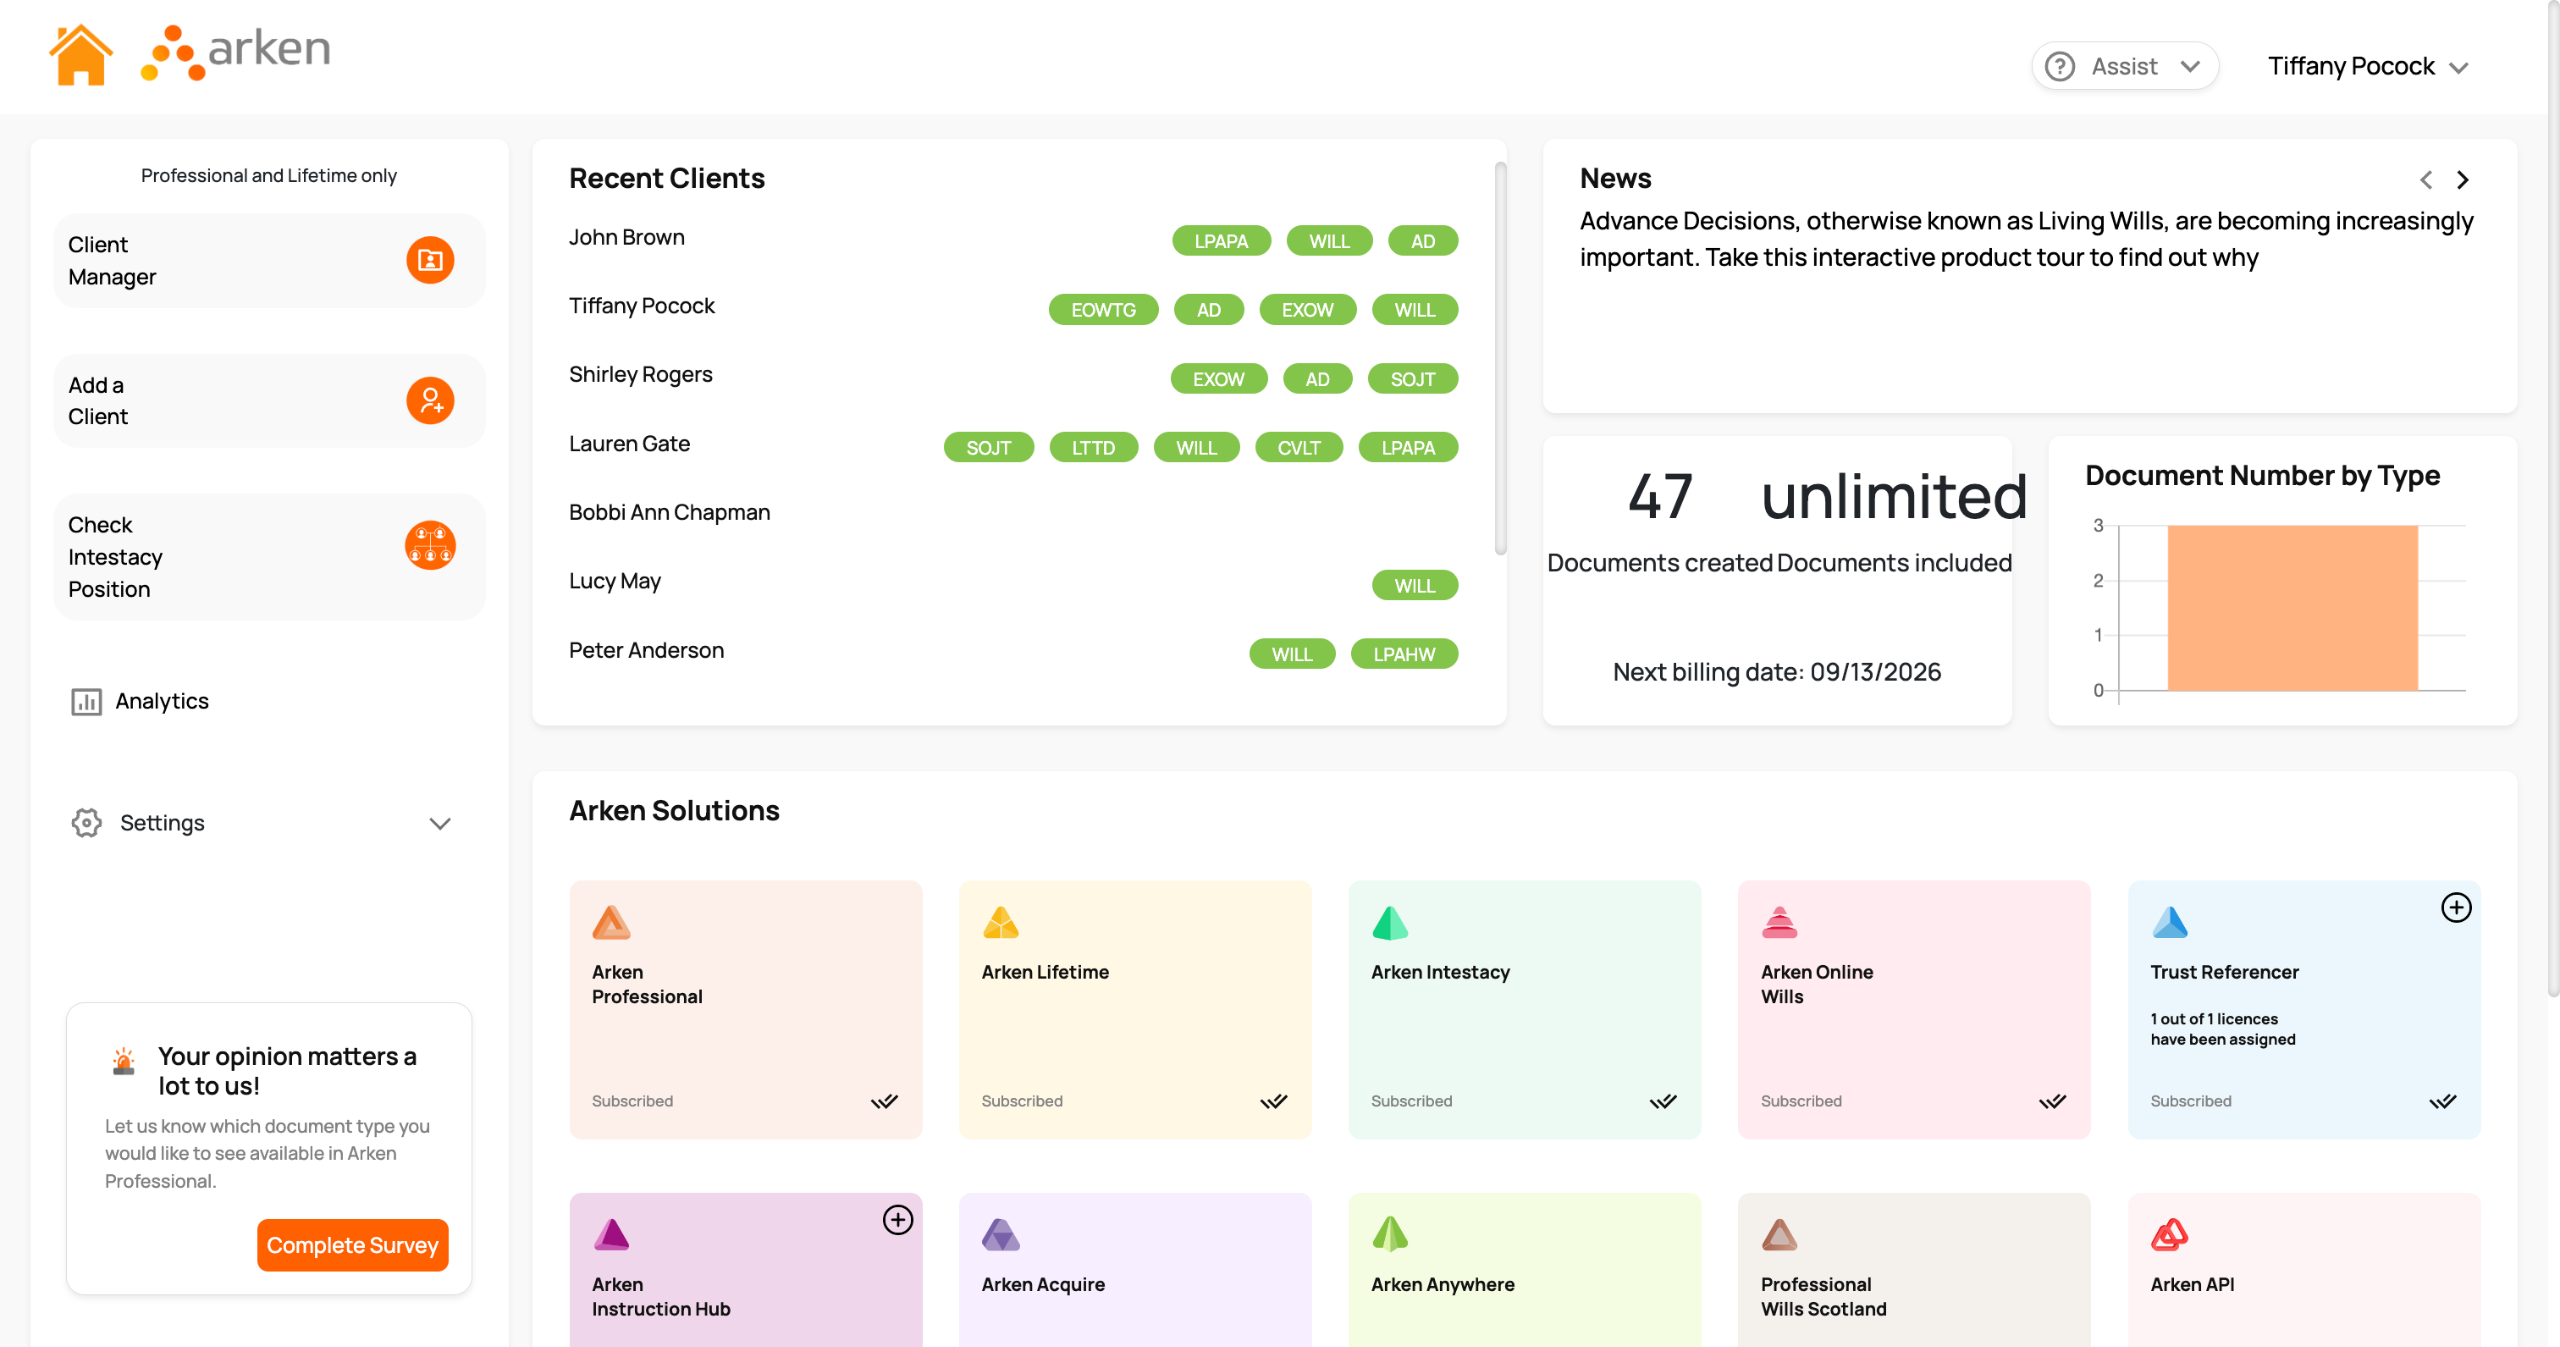Click the Arken API red triangle icon
2560x1347 pixels.
tap(2169, 1235)
